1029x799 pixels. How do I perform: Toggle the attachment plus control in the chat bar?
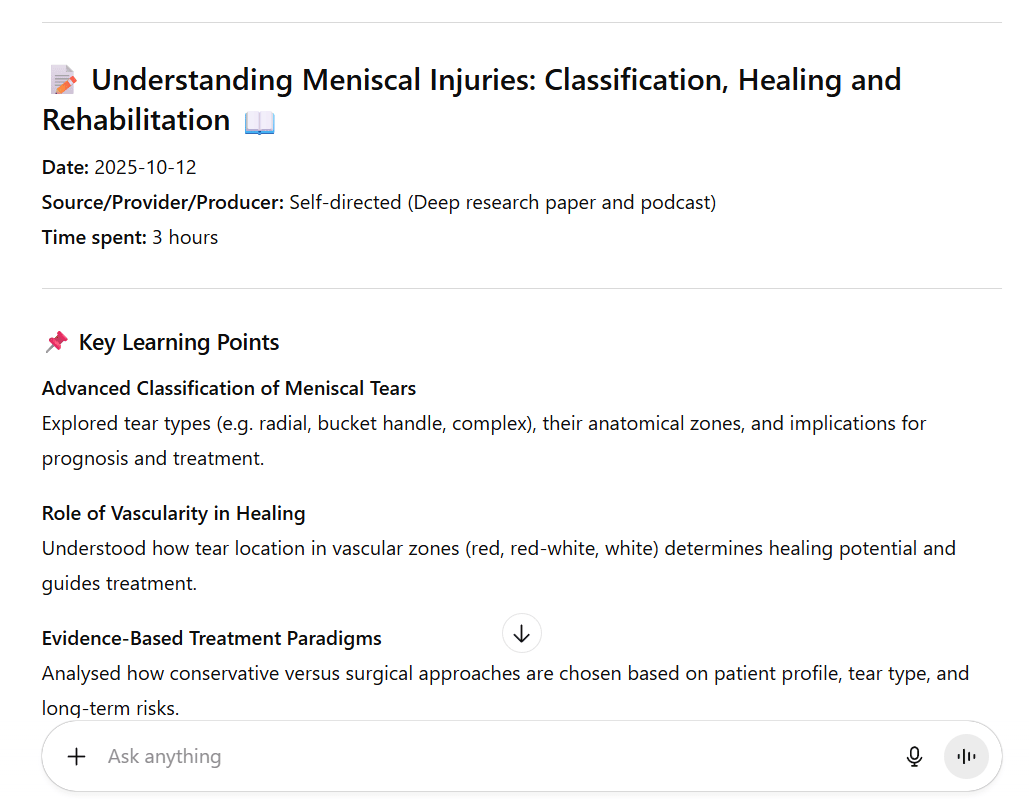pyautogui.click(x=76, y=756)
